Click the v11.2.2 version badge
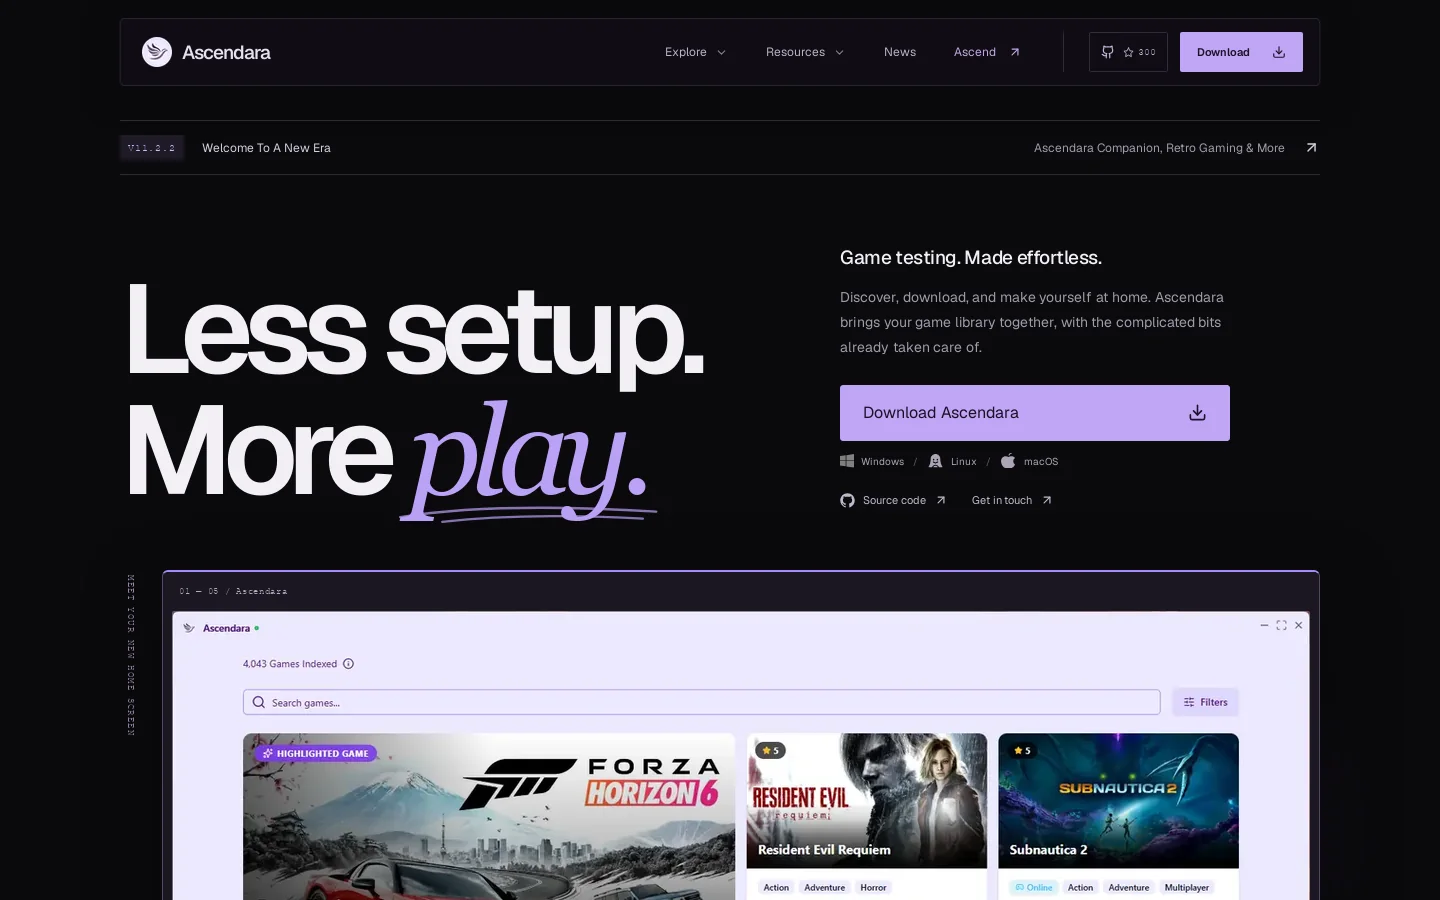This screenshot has width=1440, height=900. (x=152, y=148)
